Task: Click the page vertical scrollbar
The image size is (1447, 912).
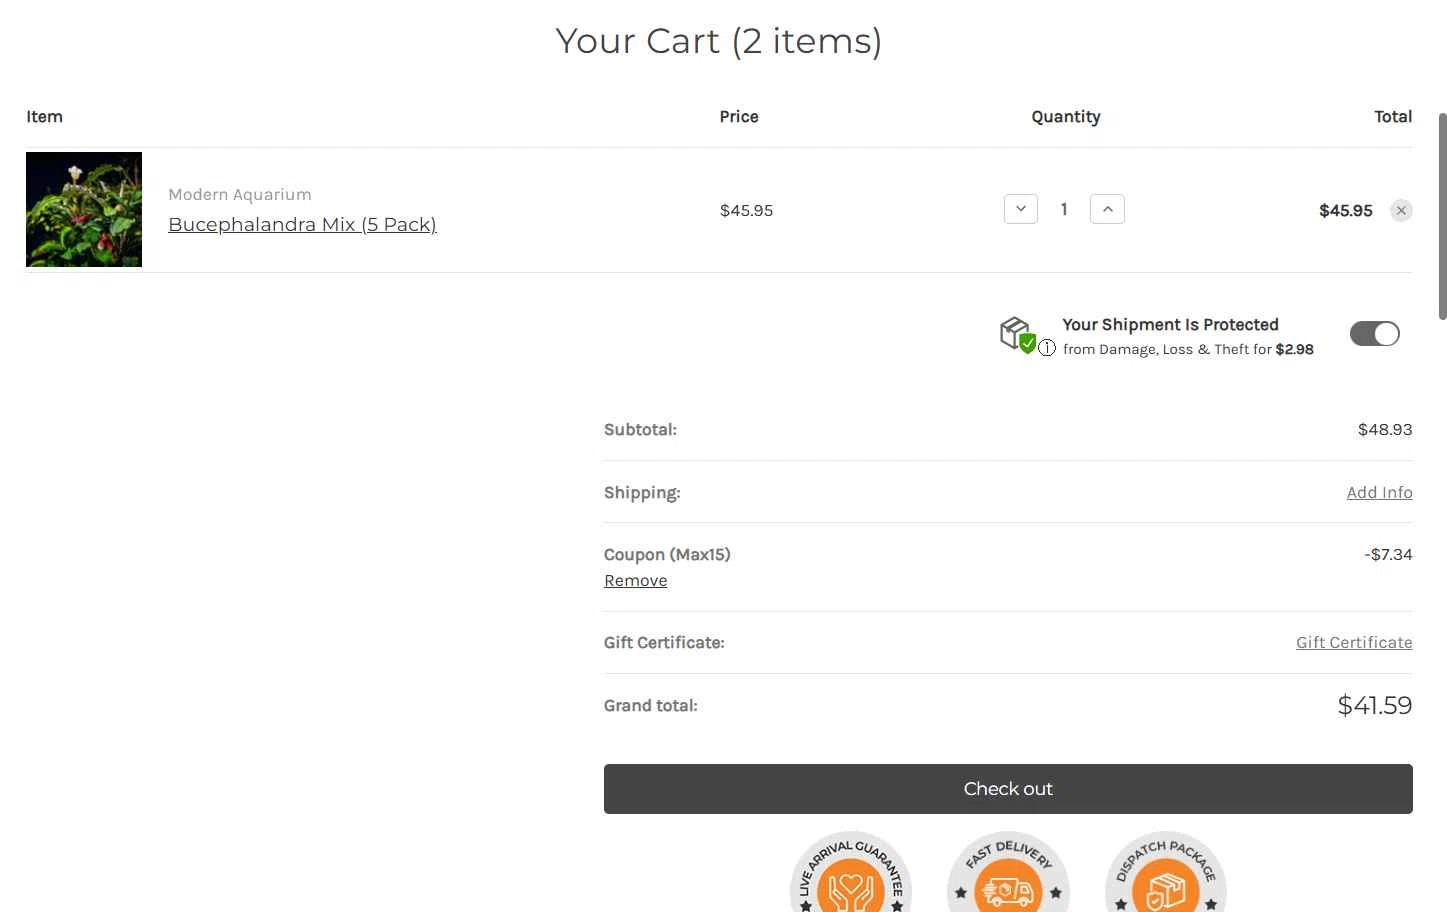Action: (1442, 216)
